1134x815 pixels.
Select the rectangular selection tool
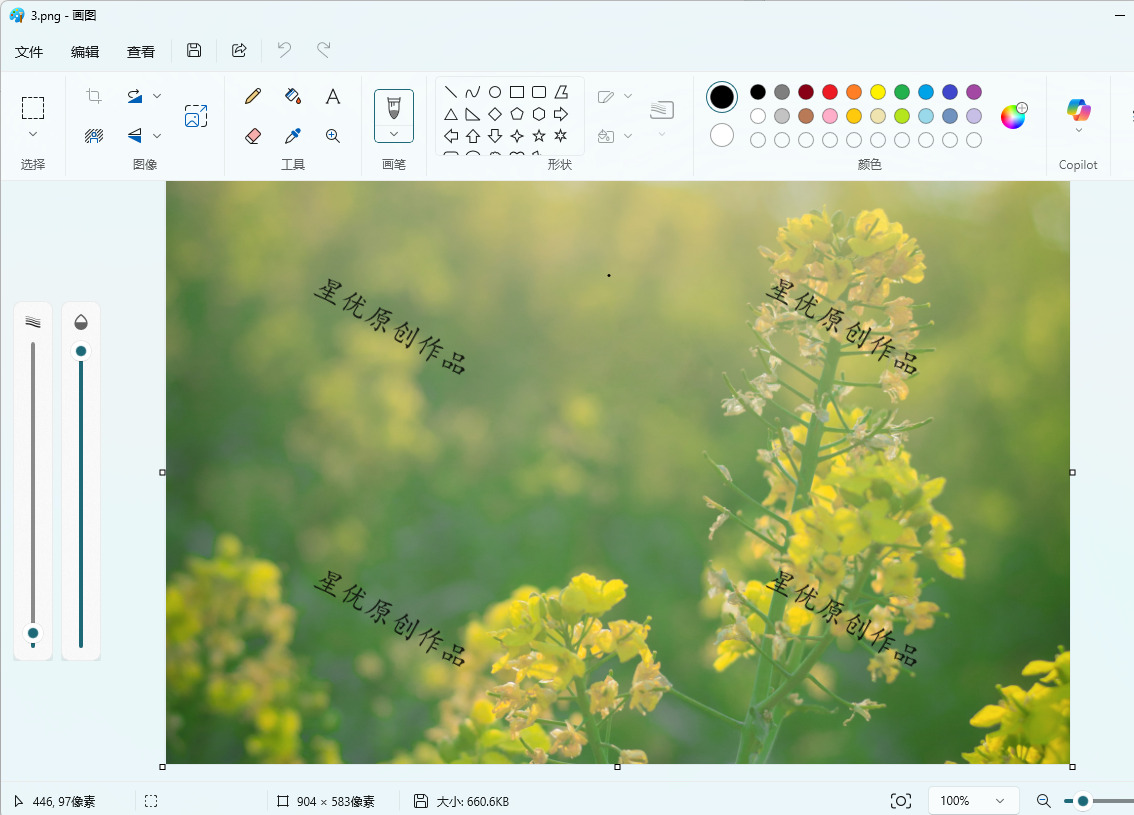pos(33,108)
